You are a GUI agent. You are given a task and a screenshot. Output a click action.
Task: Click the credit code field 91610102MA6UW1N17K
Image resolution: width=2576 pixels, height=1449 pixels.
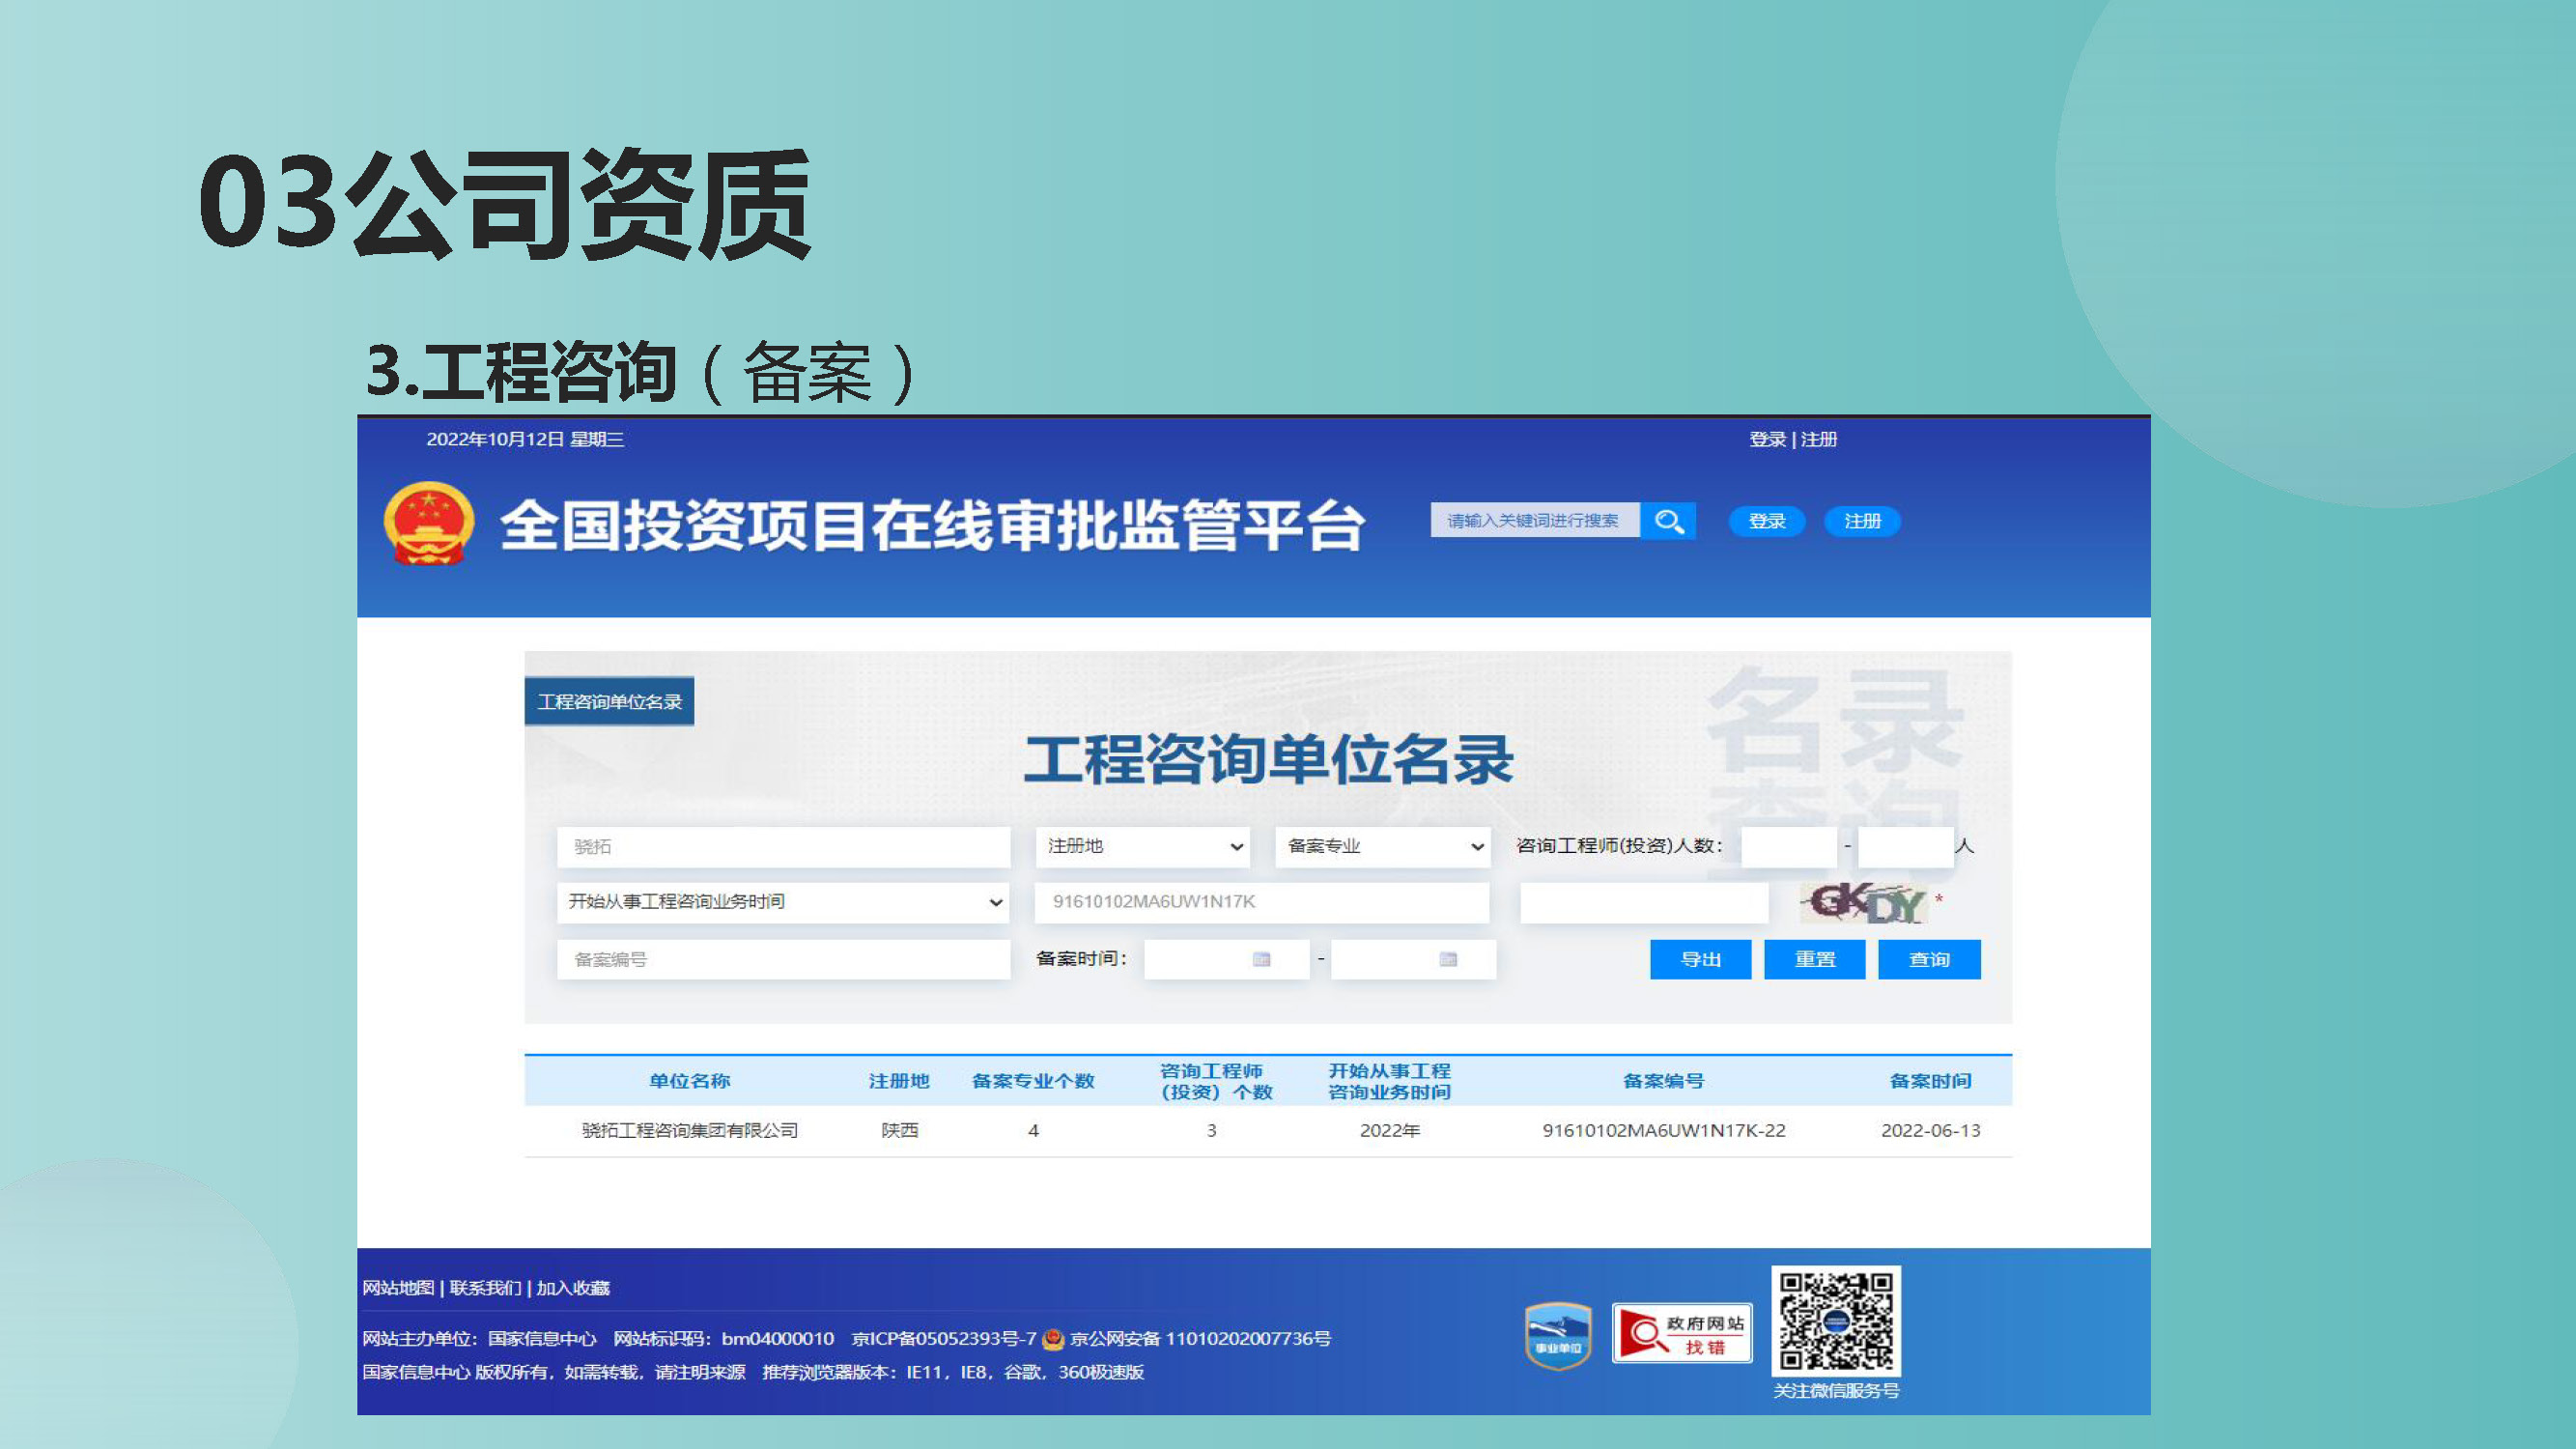pos(1262,902)
